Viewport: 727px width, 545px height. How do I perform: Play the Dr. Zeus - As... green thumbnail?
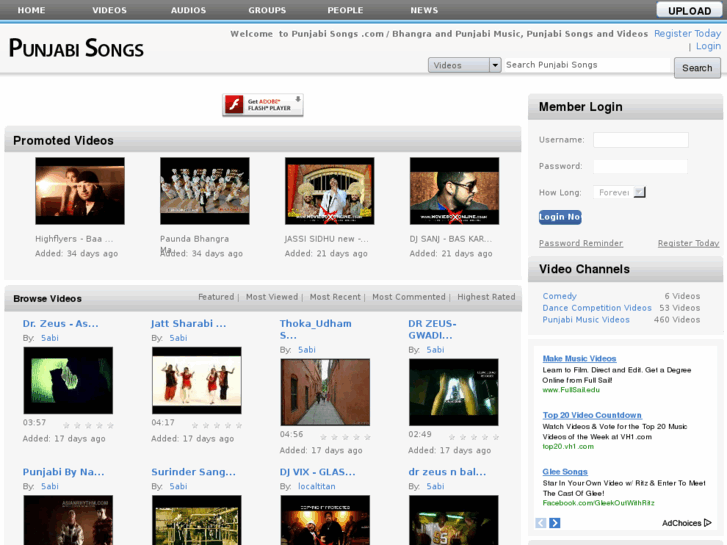[x=68, y=380]
